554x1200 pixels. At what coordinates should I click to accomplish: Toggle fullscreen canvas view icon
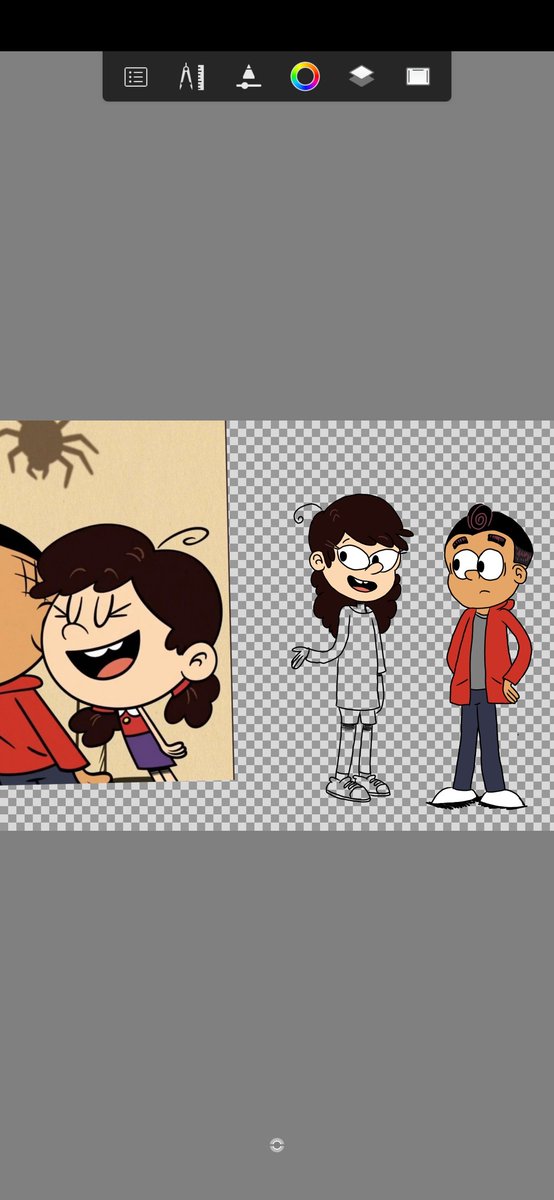pos(418,77)
